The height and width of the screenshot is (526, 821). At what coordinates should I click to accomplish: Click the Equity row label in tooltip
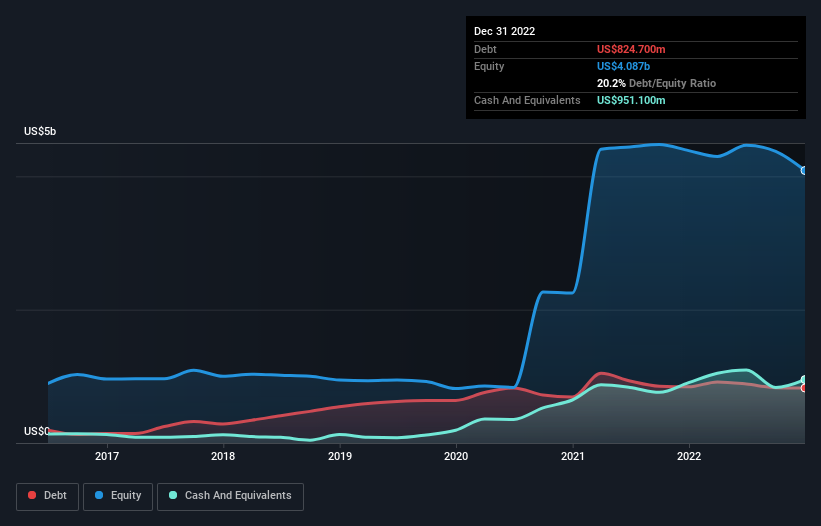[x=489, y=66]
